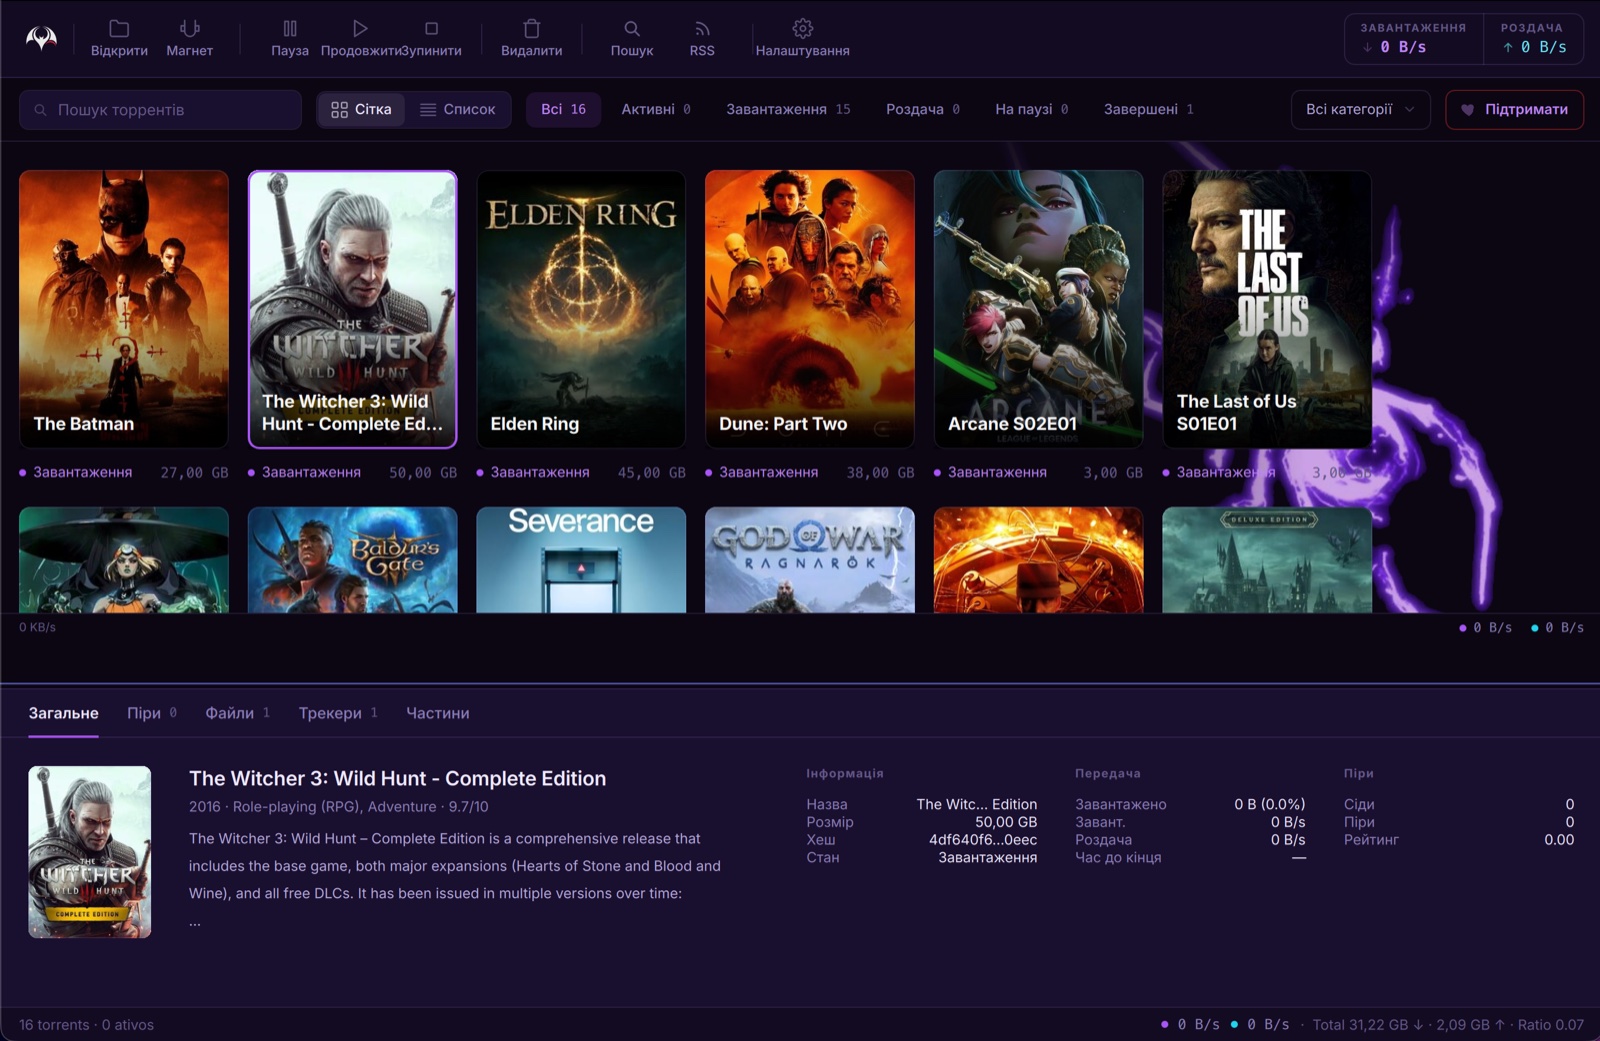
Task: Select The Batman poster card
Action: tap(124, 309)
